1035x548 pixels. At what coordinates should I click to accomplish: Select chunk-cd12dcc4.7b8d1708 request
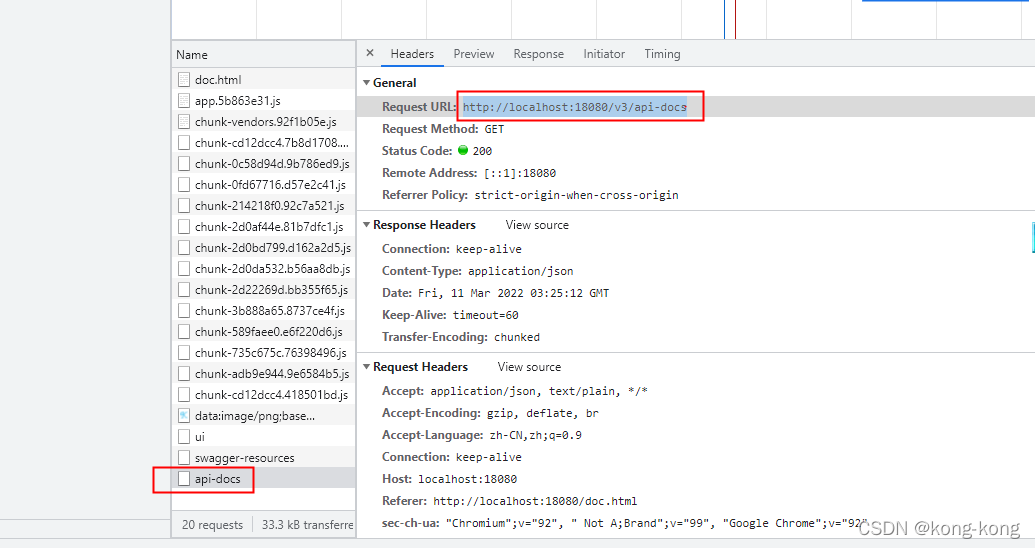[x=264, y=143]
